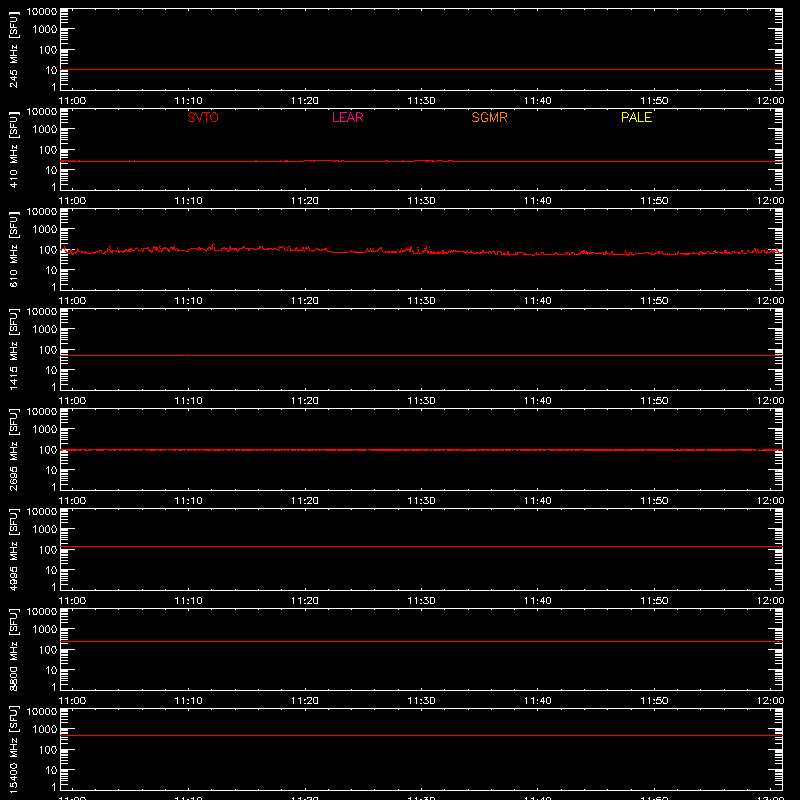
Task: Select the 1000 tick label on the 410 MHz axis
Action: click(45, 129)
